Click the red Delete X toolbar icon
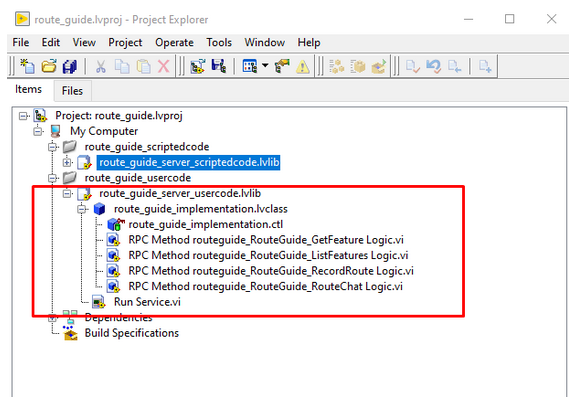The height and width of the screenshot is (401, 569). pos(164,66)
